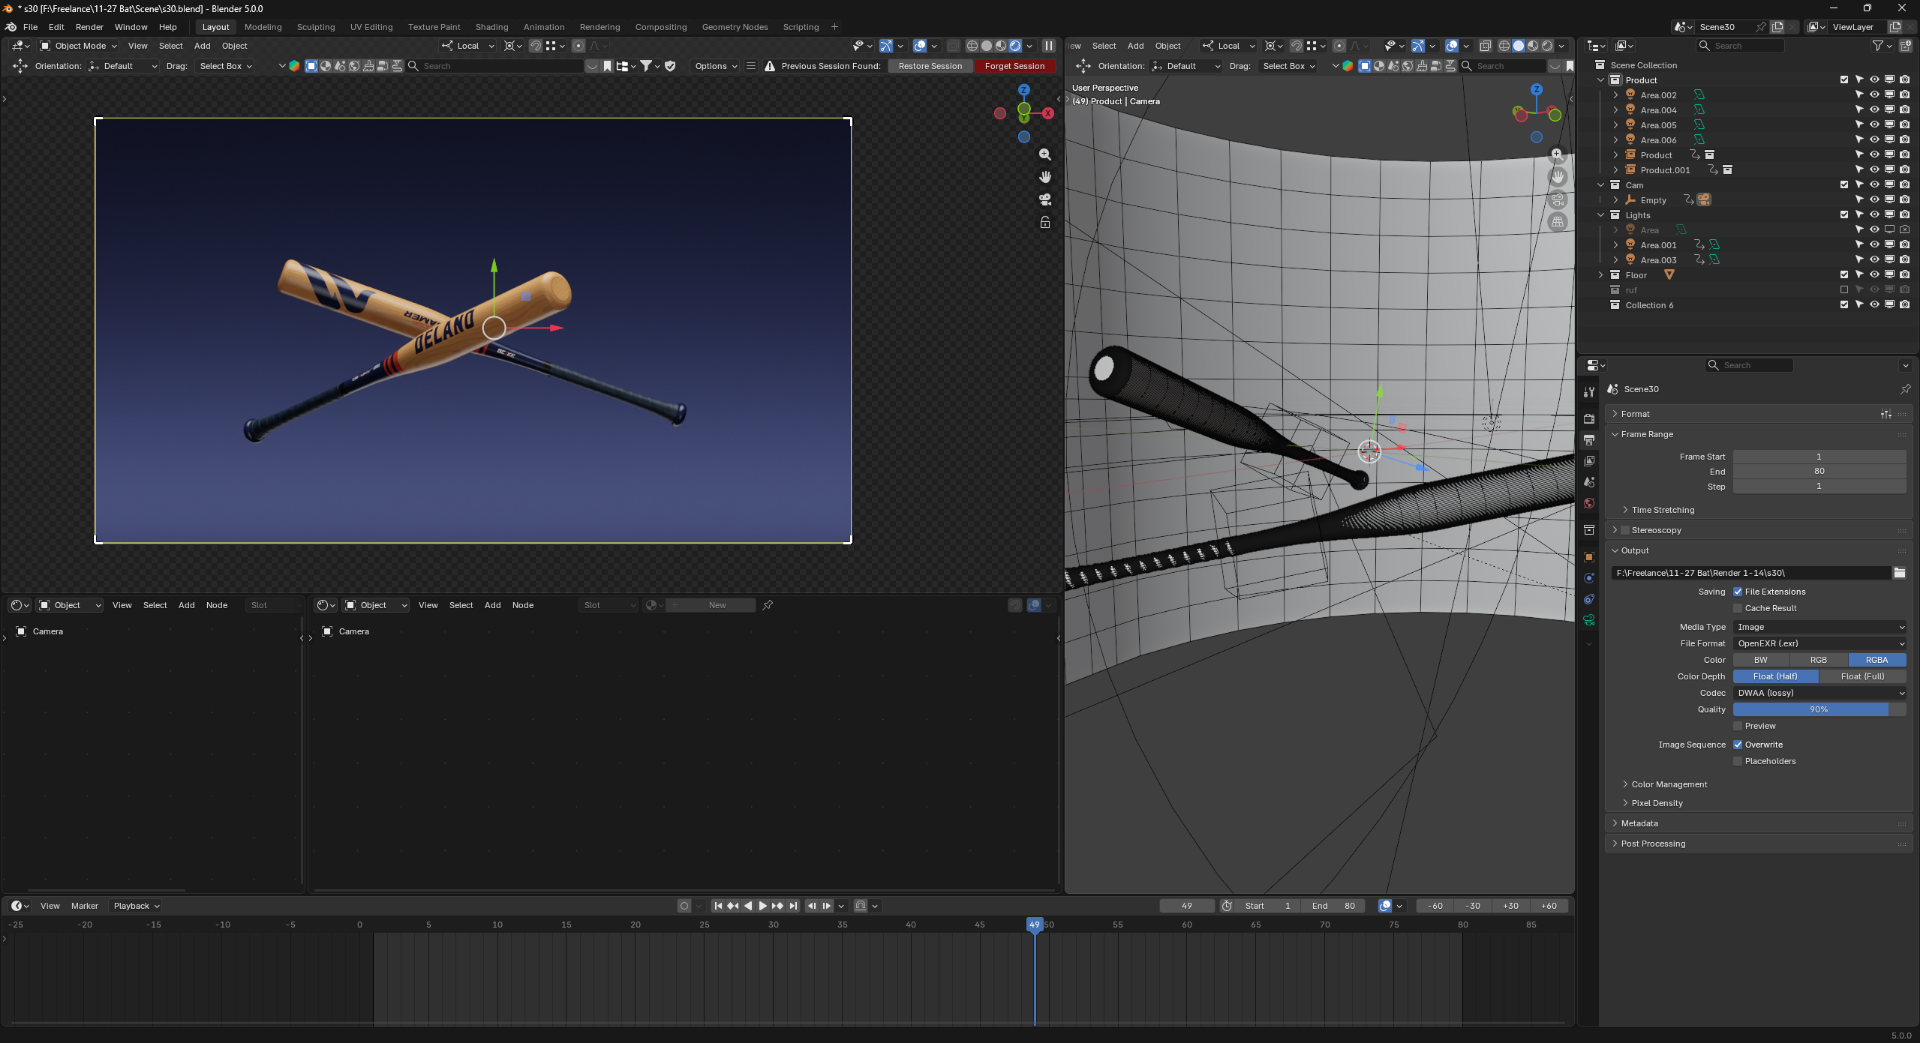
Task: Pin the properties editor context
Action: [1904, 389]
